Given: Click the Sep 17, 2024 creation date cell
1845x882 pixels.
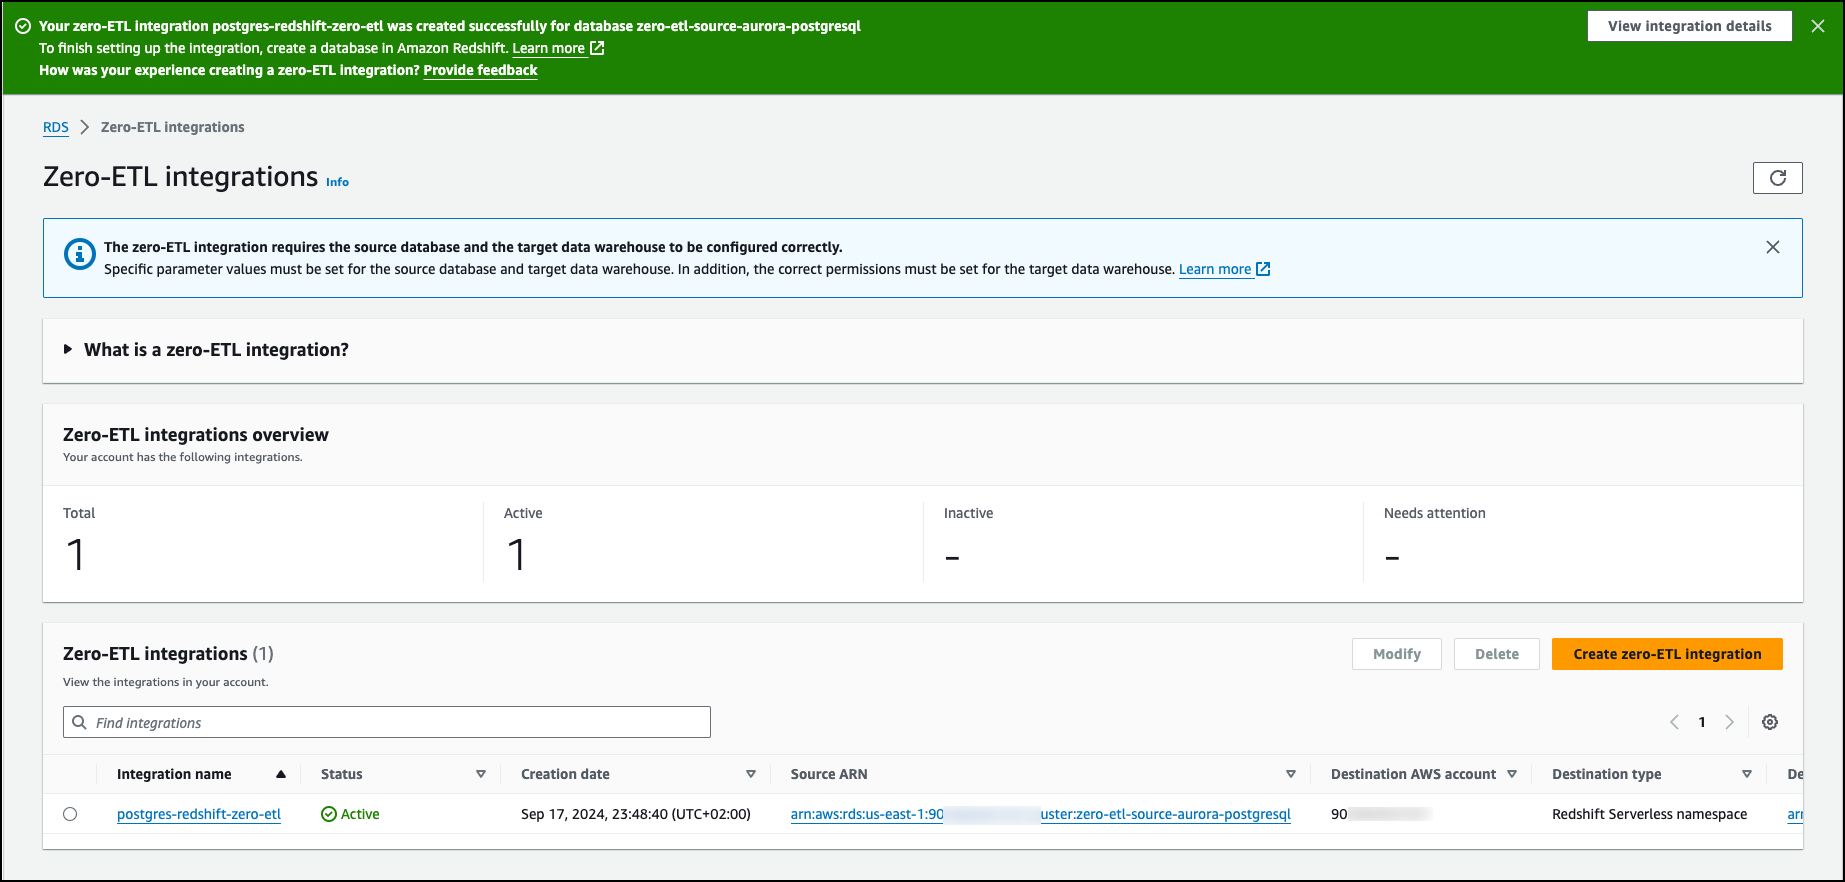Looking at the screenshot, I should click(x=636, y=814).
